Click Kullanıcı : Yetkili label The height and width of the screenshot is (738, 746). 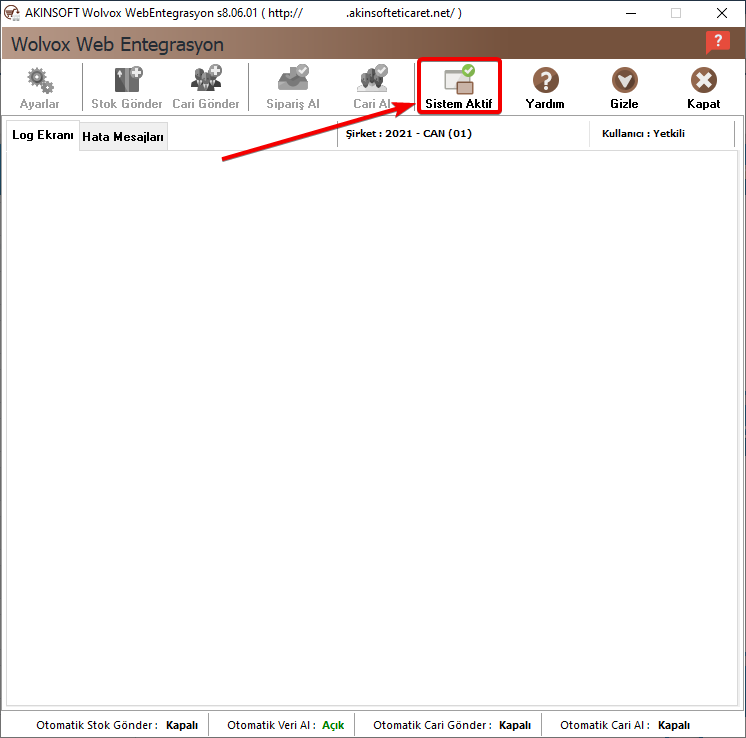pos(643,134)
